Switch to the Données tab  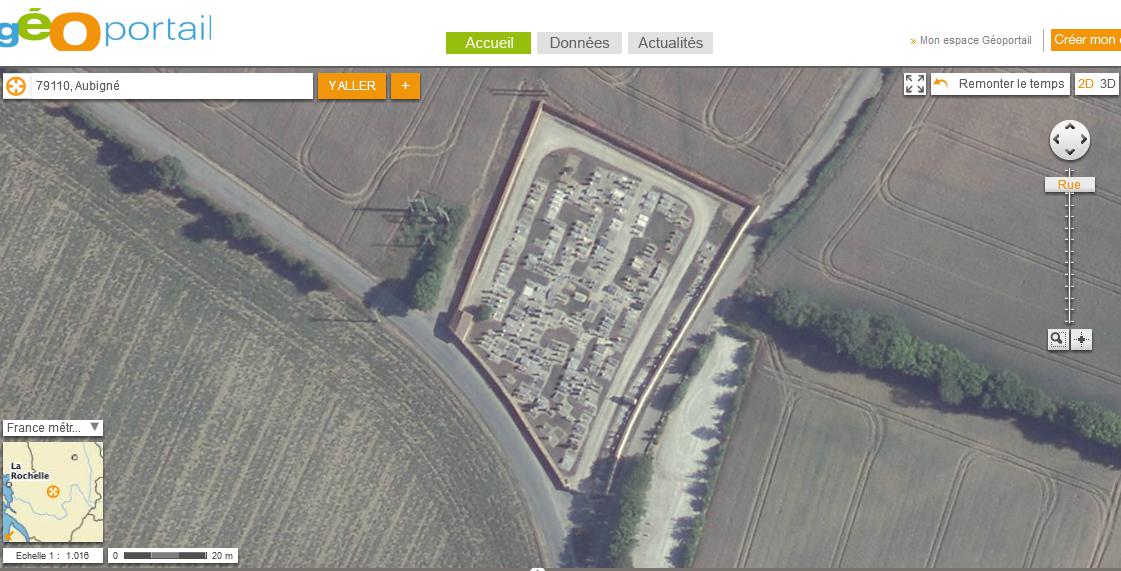click(x=579, y=43)
